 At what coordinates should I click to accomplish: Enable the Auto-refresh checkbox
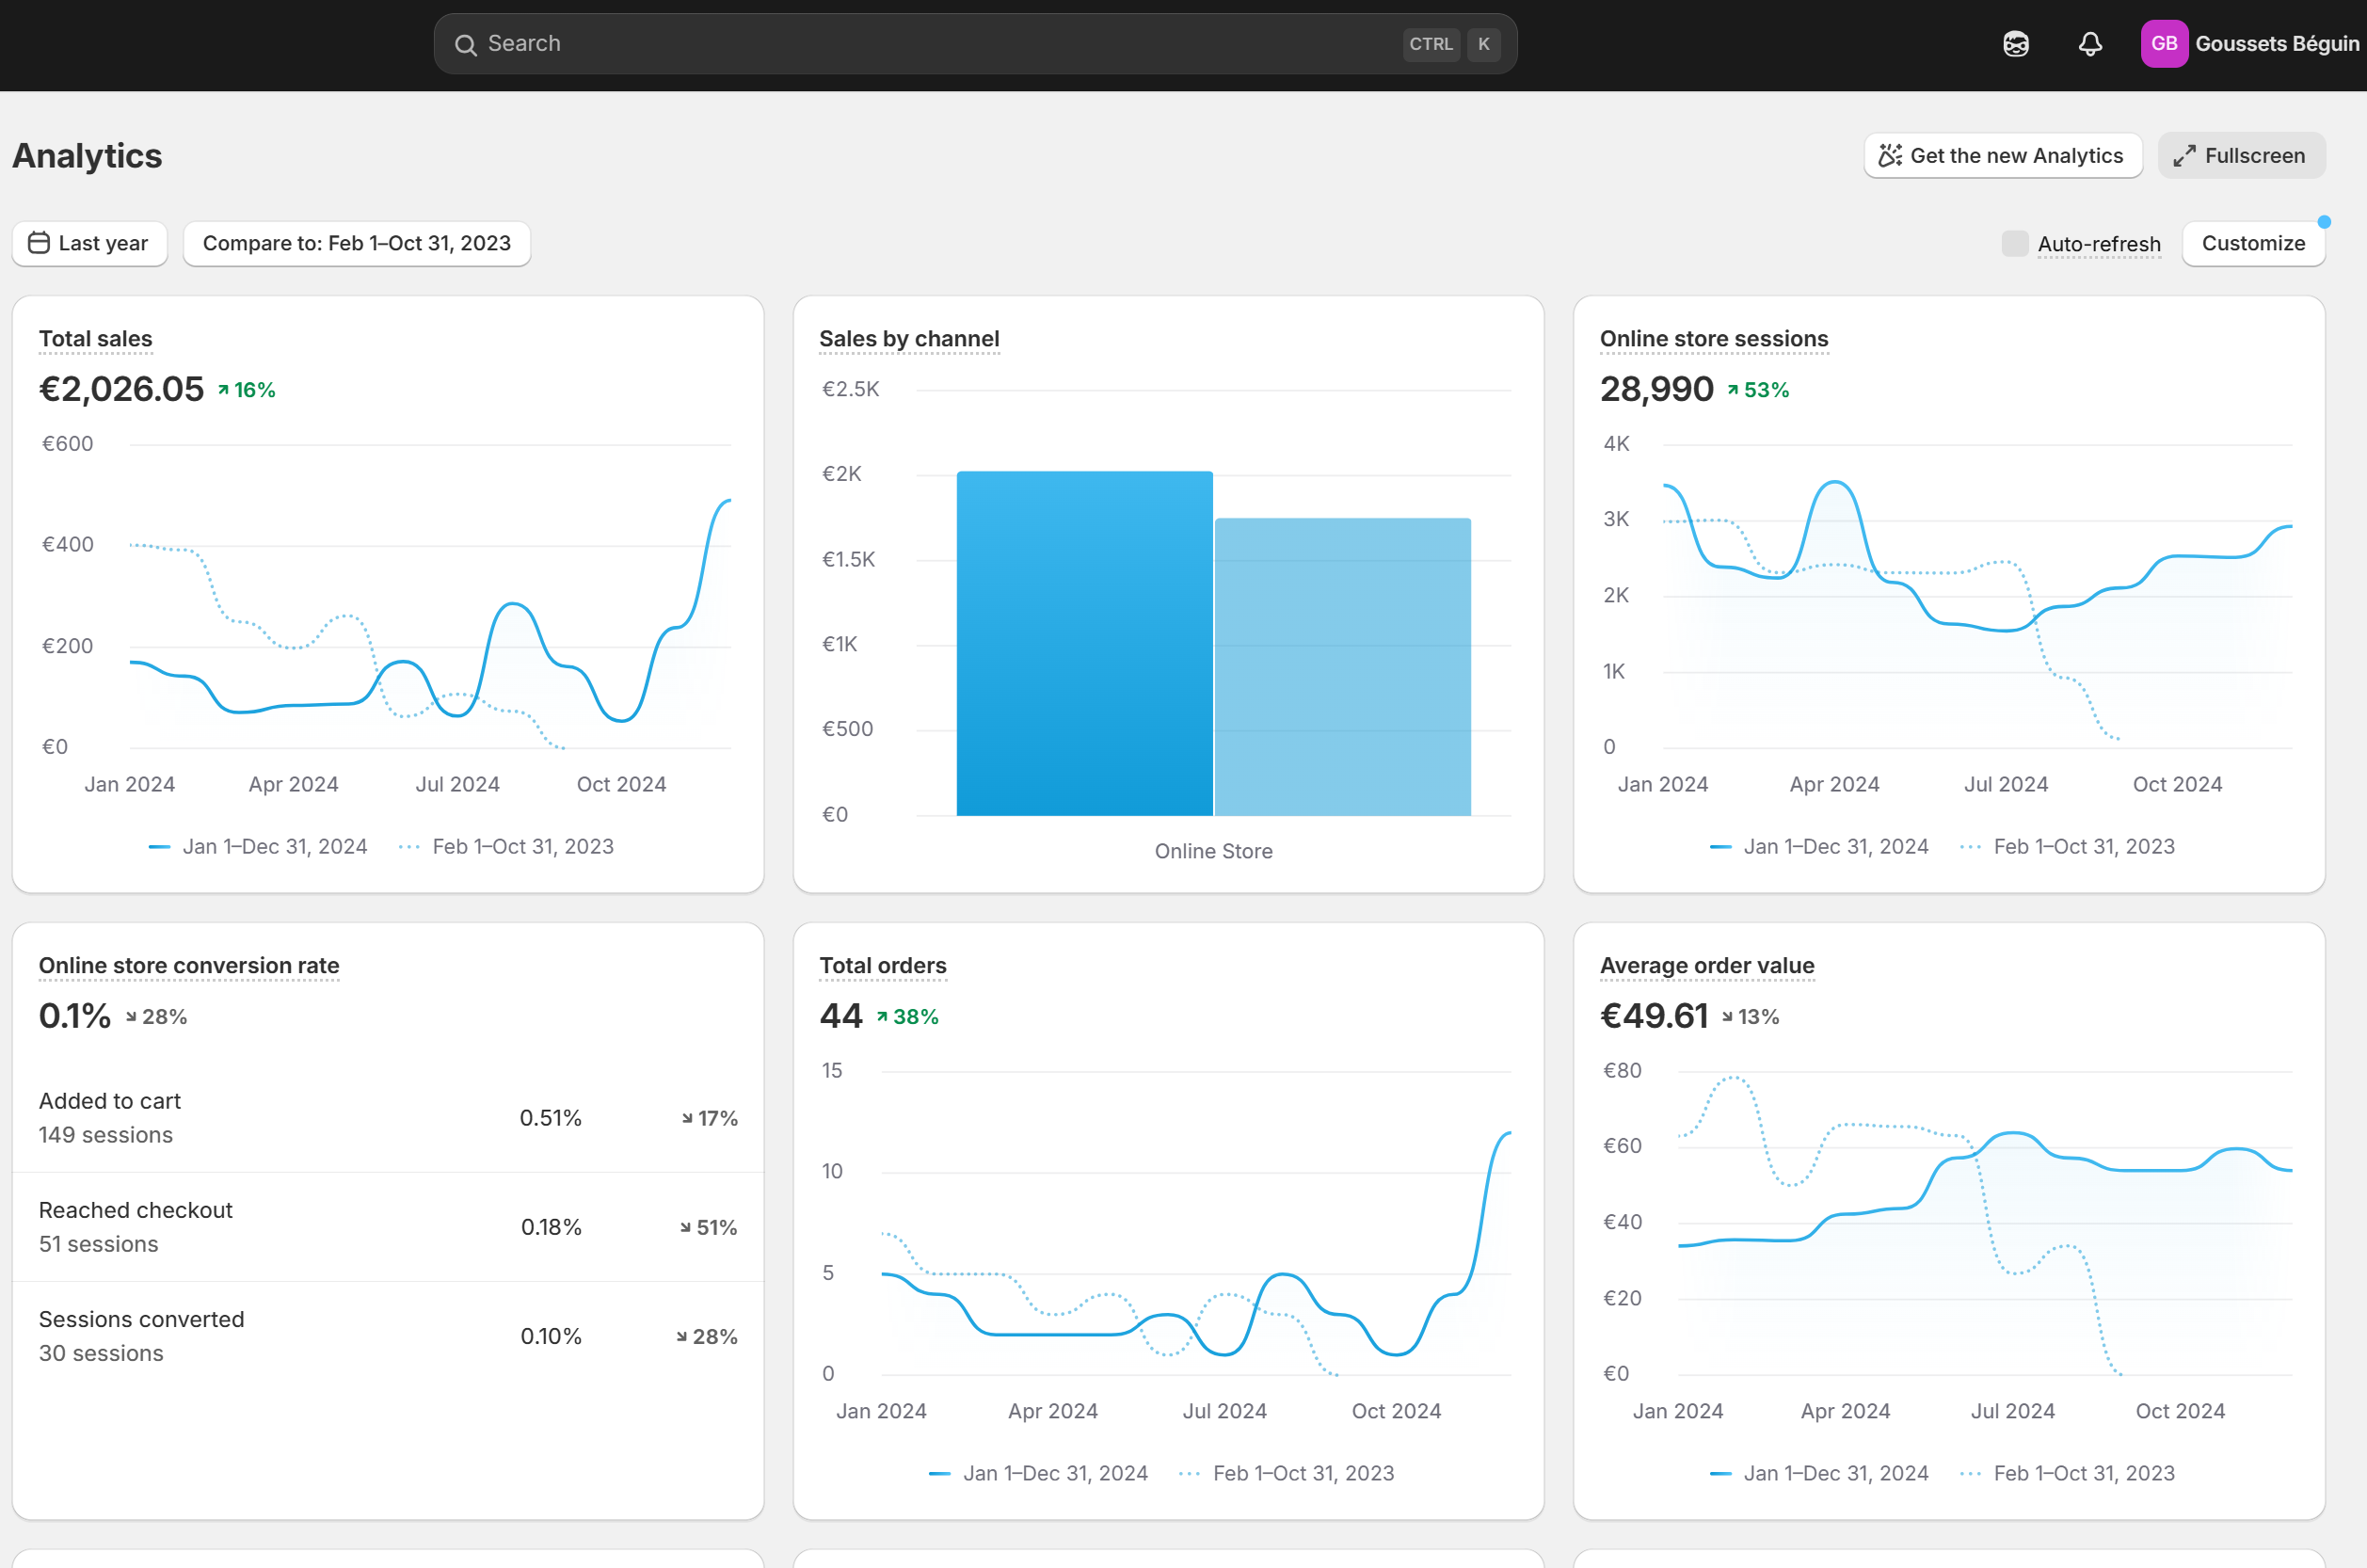point(2014,243)
